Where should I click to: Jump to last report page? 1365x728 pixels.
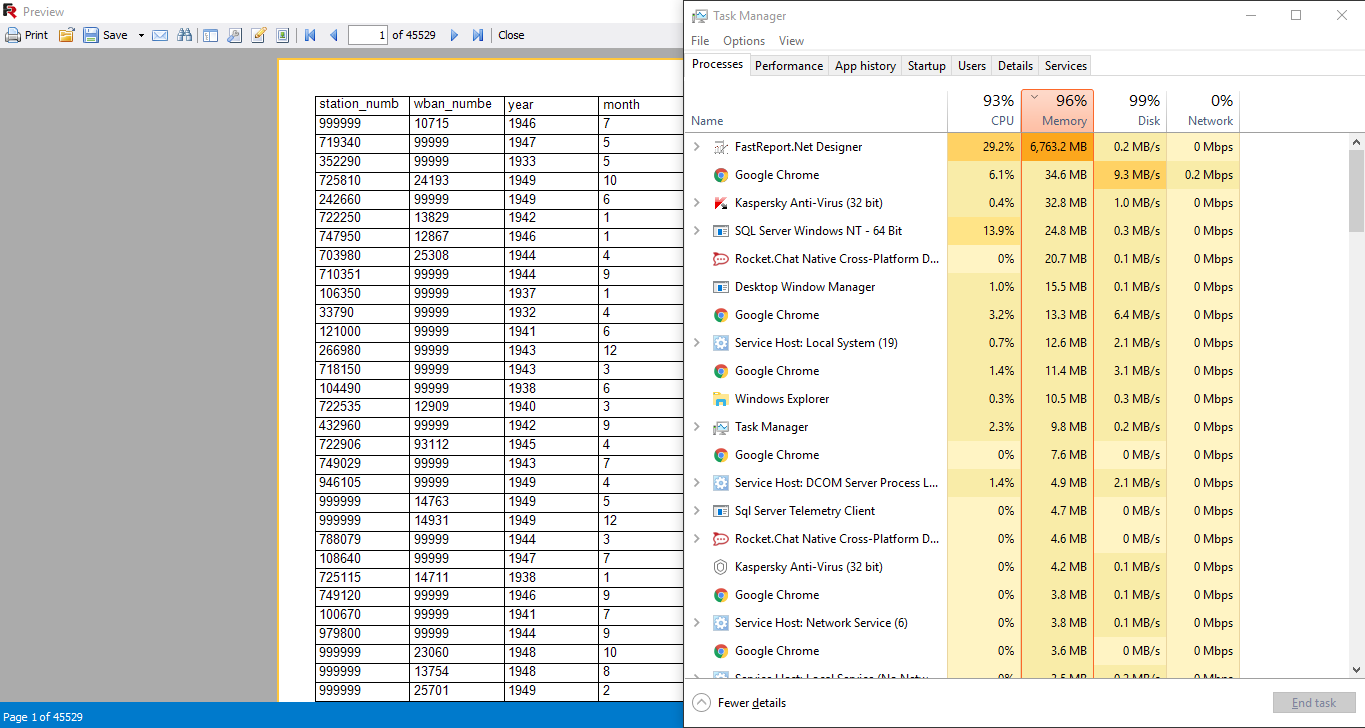click(x=478, y=35)
